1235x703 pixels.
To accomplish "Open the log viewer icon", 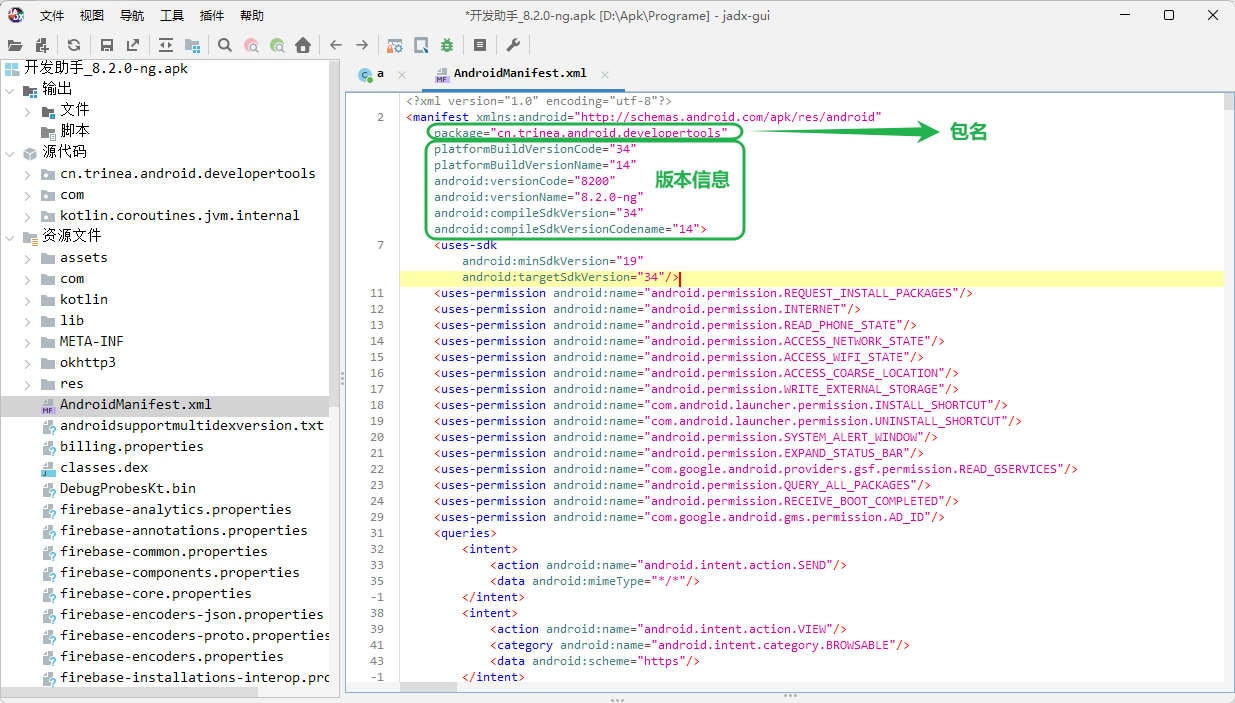I will 480,45.
